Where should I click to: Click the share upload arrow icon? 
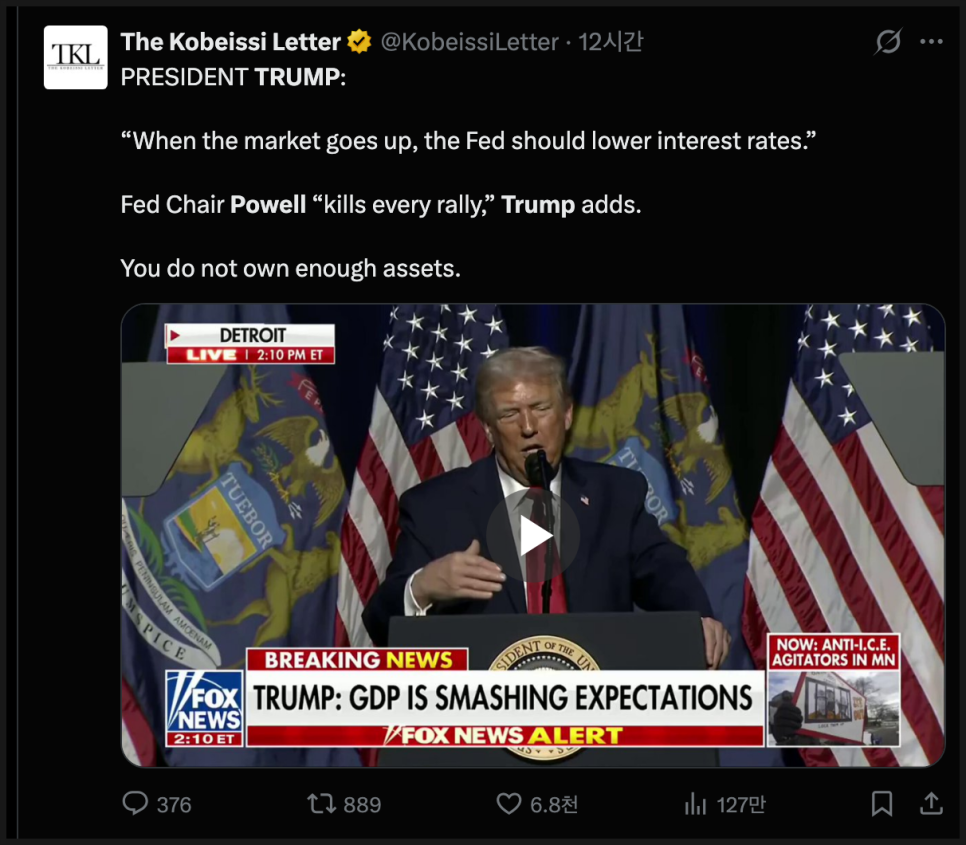[930, 803]
